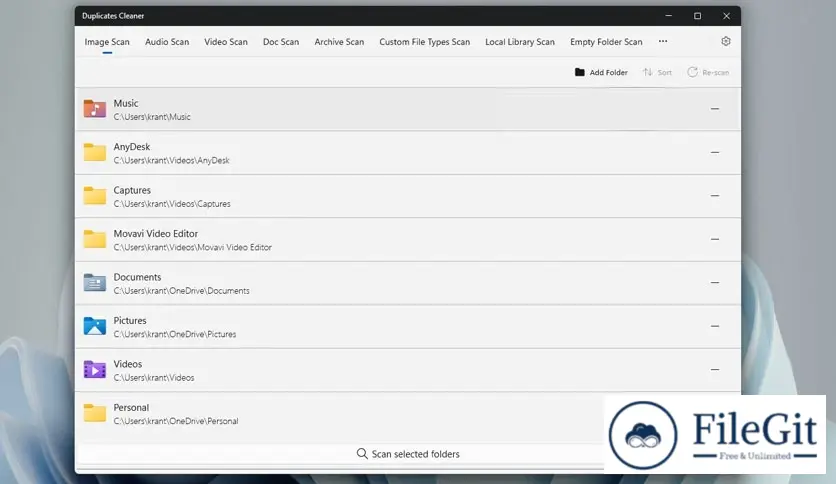
Task: Click path C:\Users\krant\OneDrive\Documents
Action: click(181, 291)
